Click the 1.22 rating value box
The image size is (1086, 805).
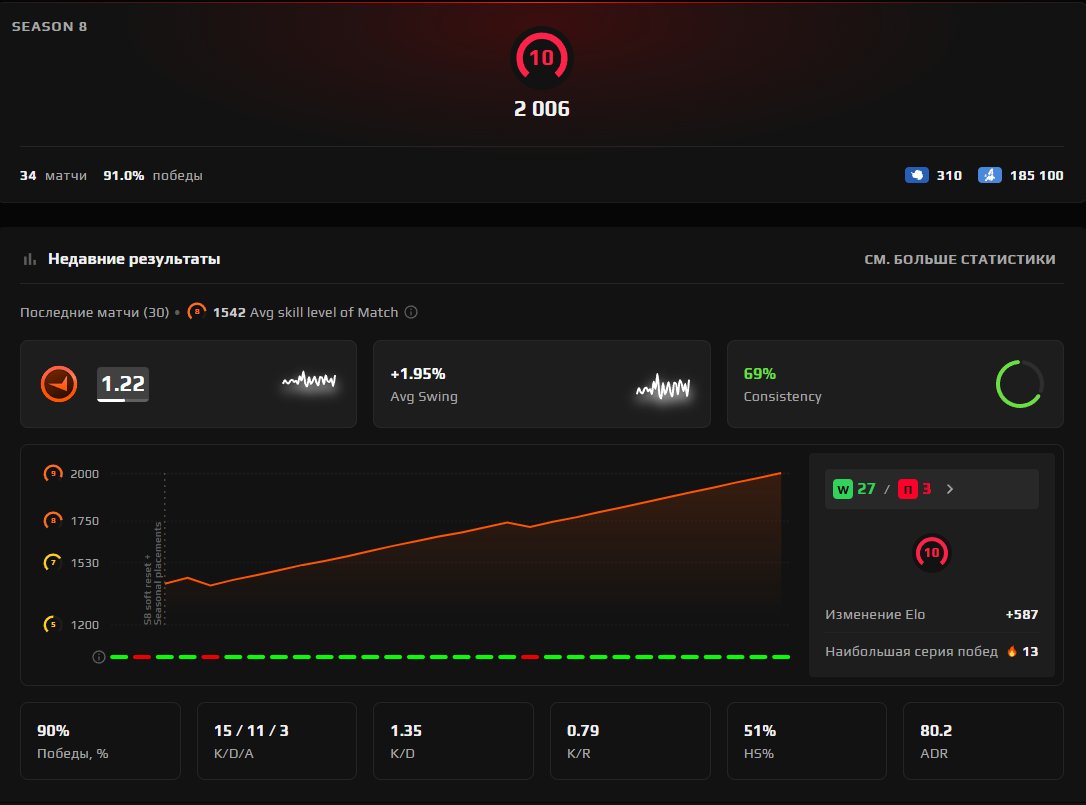point(123,384)
